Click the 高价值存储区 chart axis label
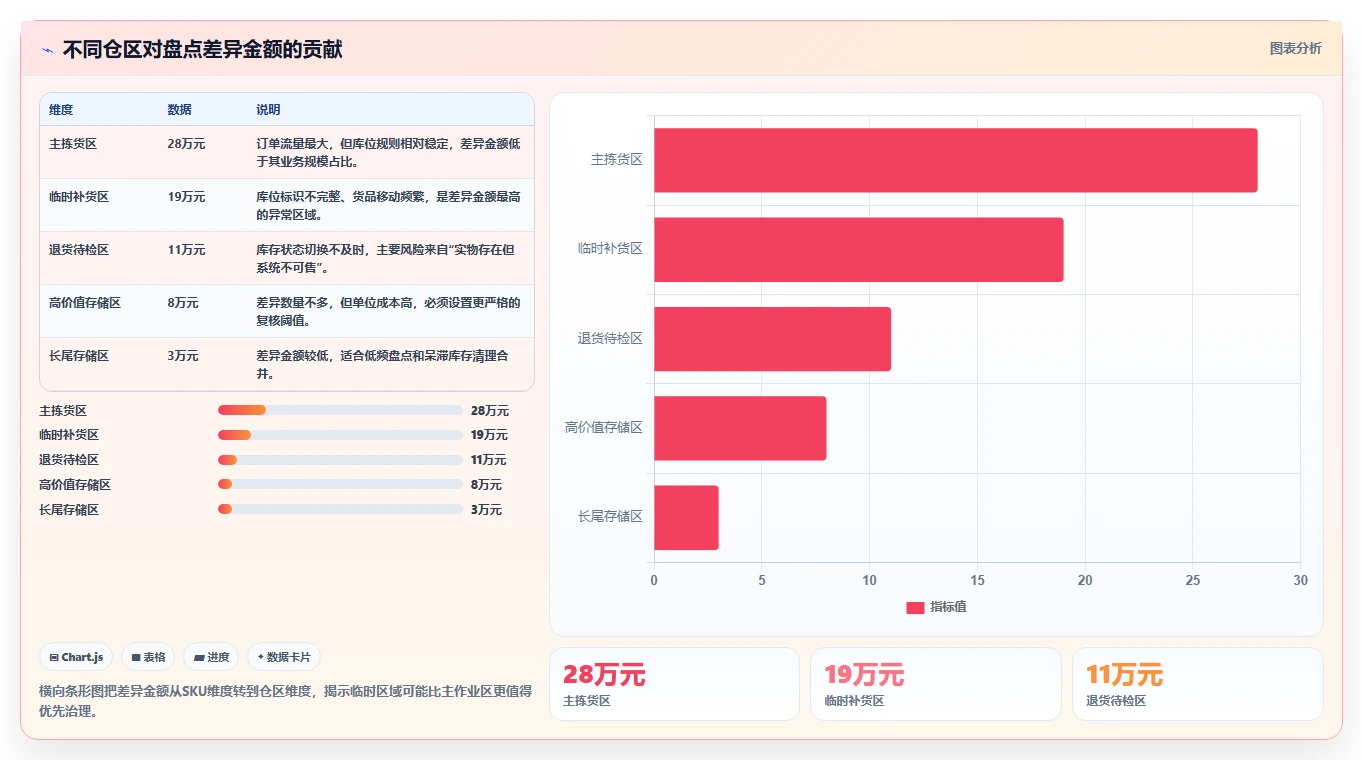The image size is (1363, 760). (x=604, y=428)
